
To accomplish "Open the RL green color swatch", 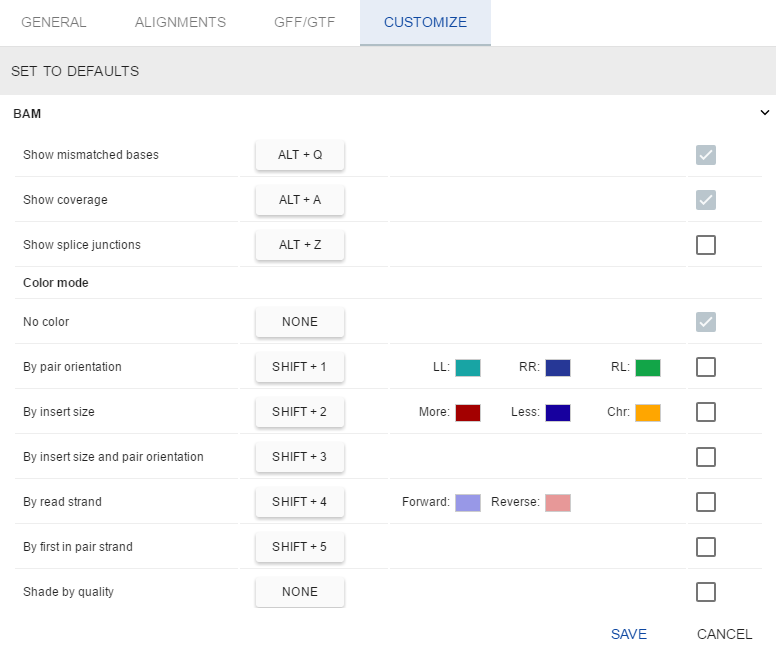I will coord(648,368).
